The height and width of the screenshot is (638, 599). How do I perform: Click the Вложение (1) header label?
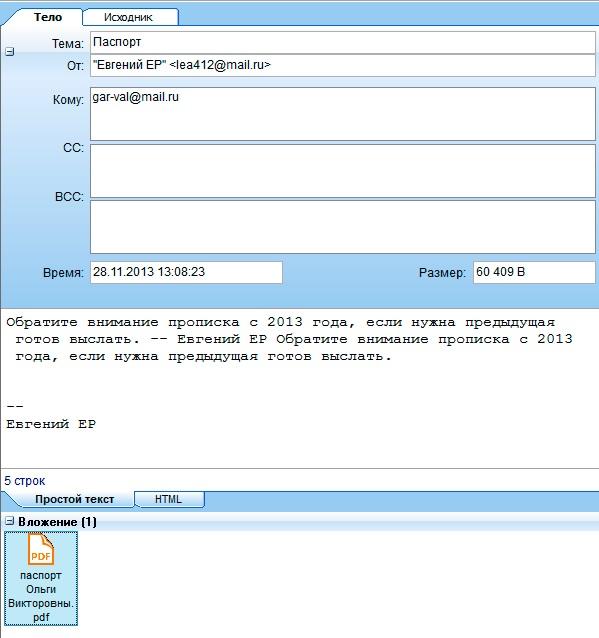click(x=57, y=522)
